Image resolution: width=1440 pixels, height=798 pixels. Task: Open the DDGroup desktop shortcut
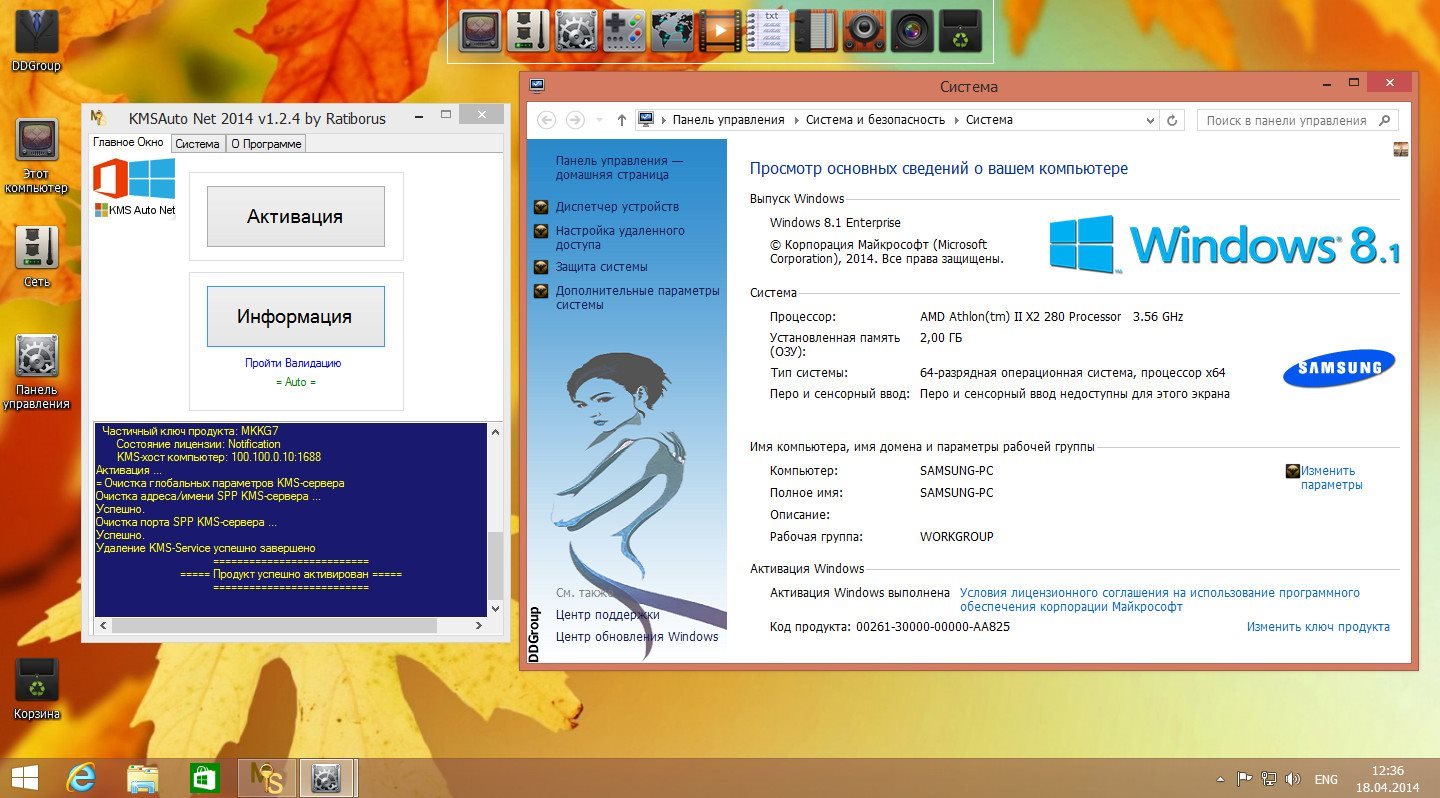tap(36, 41)
